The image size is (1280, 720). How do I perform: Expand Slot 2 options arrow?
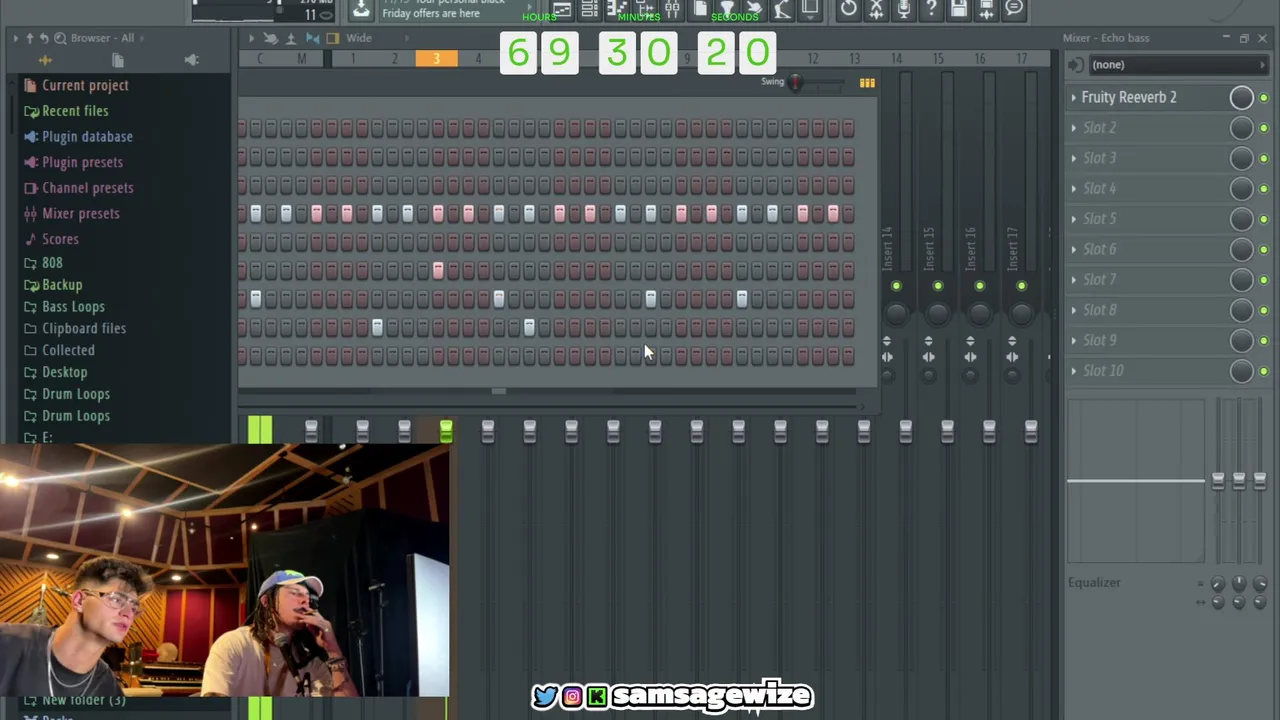tap(1074, 128)
